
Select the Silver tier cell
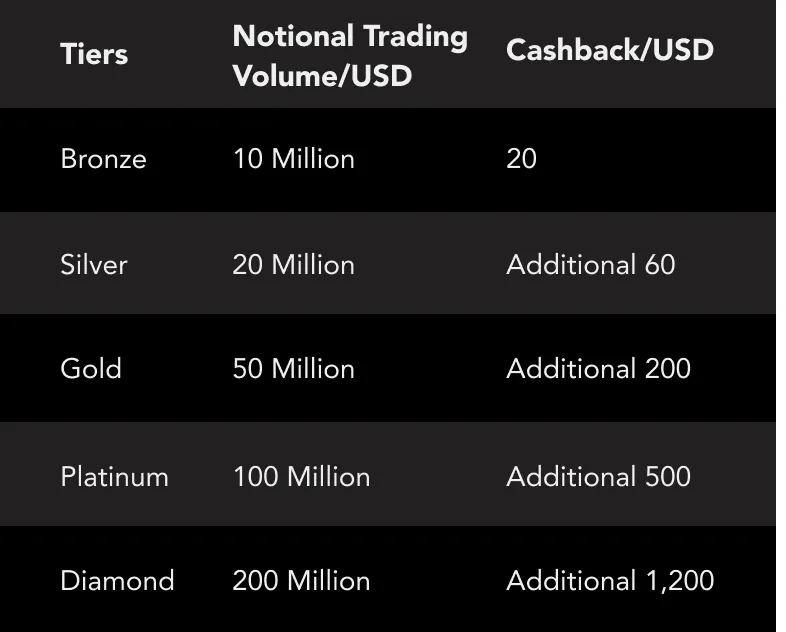(94, 265)
